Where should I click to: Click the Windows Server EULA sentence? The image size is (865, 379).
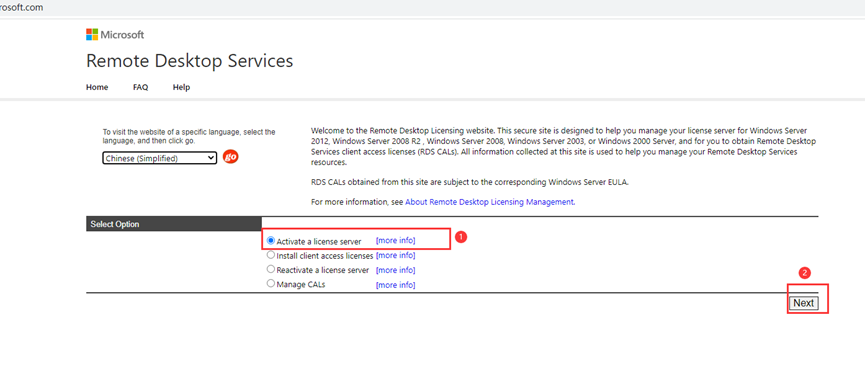tap(469, 183)
